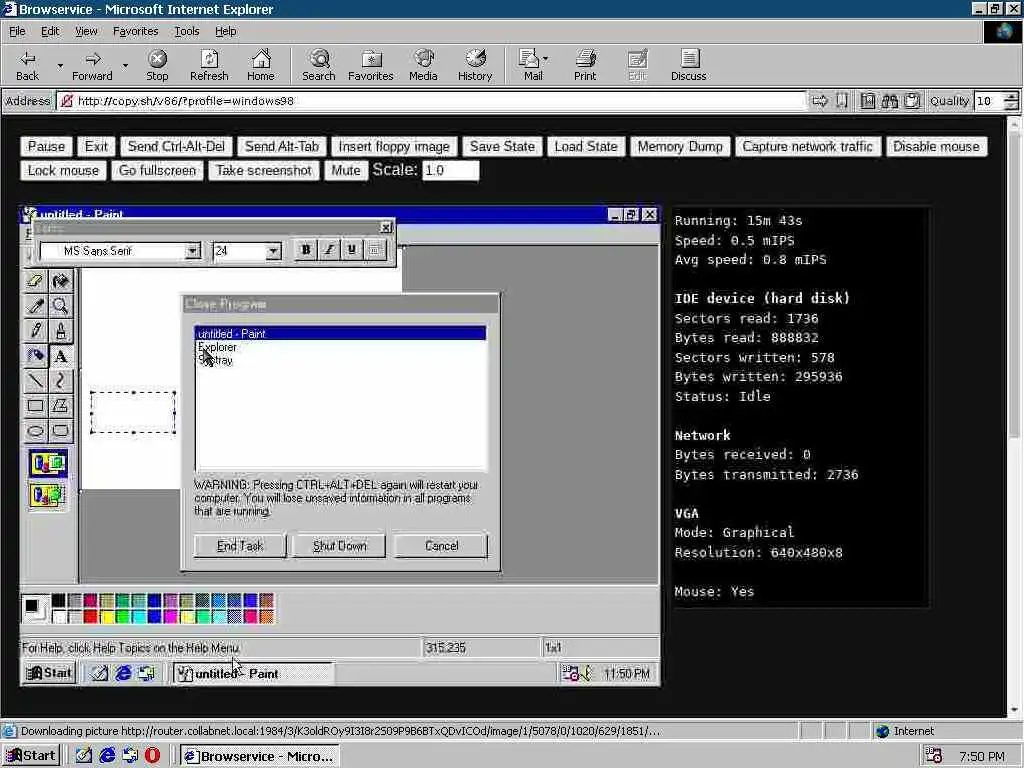Click the Quality stepper up arrow
This screenshot has width=1024, height=768.
pos(1012,97)
